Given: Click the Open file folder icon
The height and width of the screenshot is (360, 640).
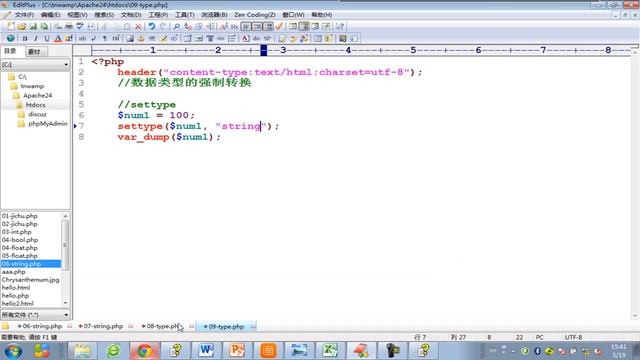Looking at the screenshot, I should (x=21, y=27).
